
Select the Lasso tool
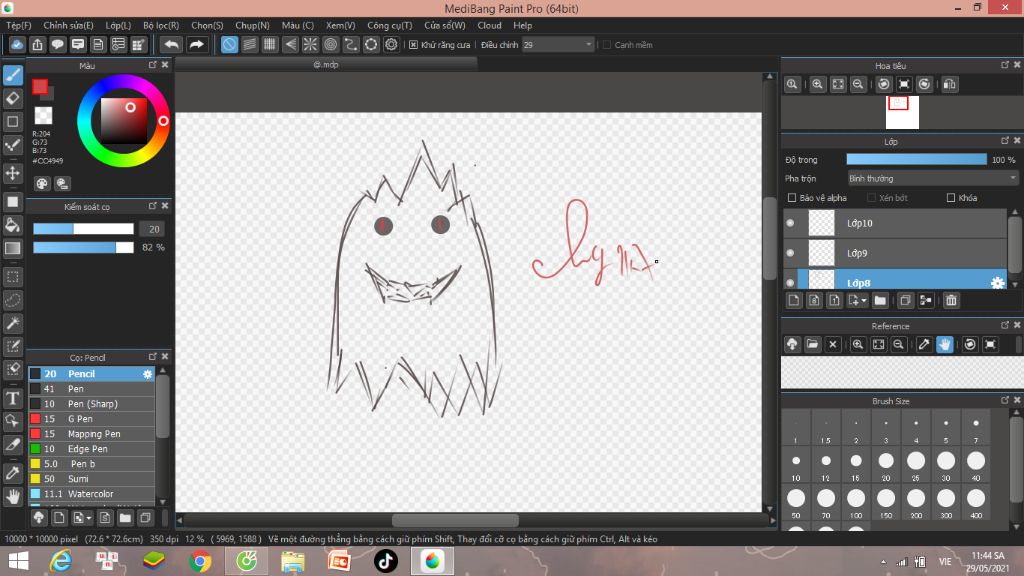[12, 300]
